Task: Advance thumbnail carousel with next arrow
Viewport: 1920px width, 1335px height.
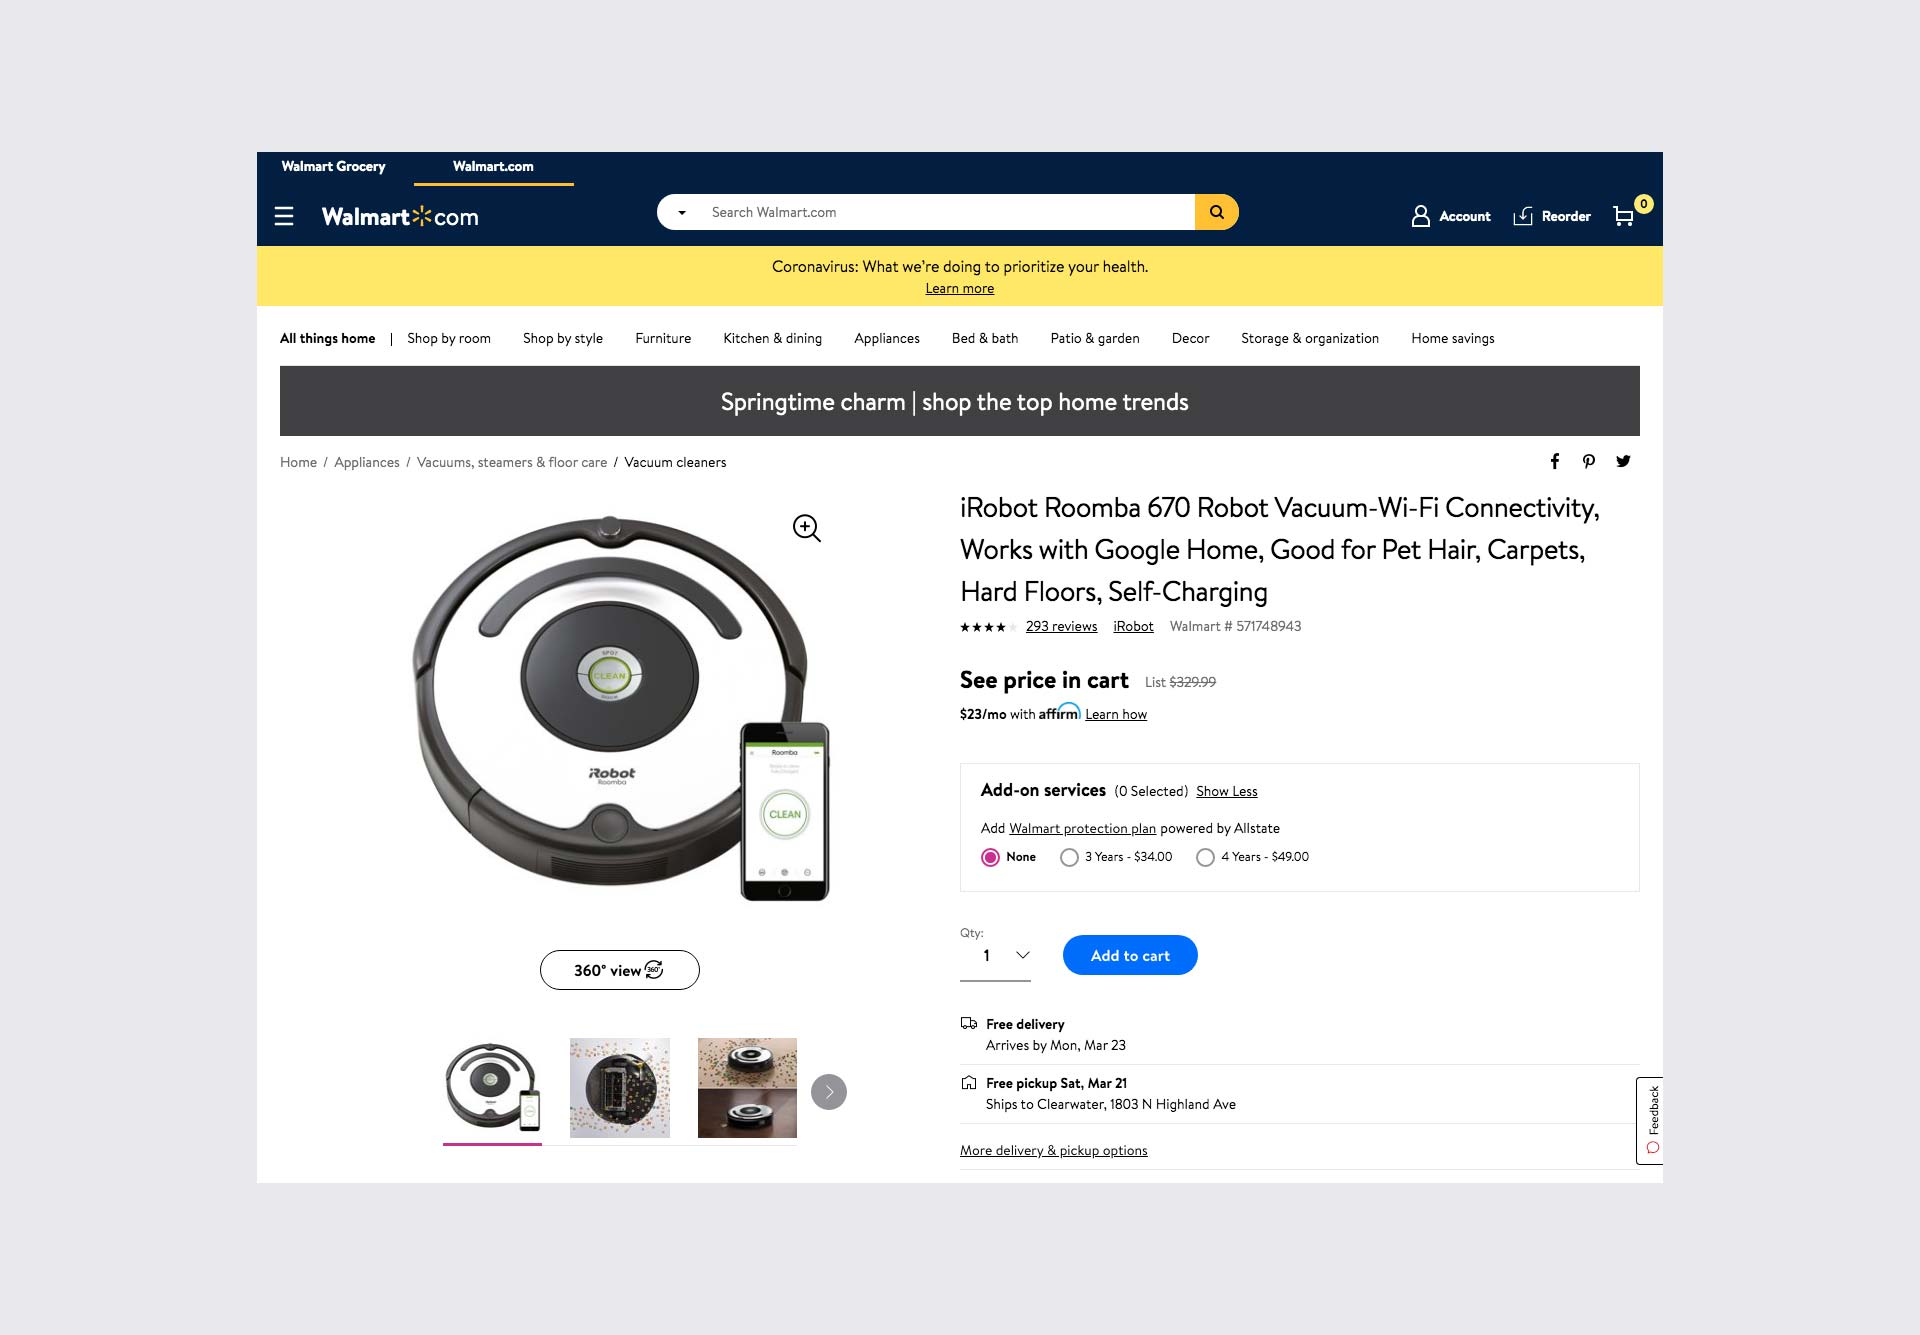Action: tap(829, 1092)
